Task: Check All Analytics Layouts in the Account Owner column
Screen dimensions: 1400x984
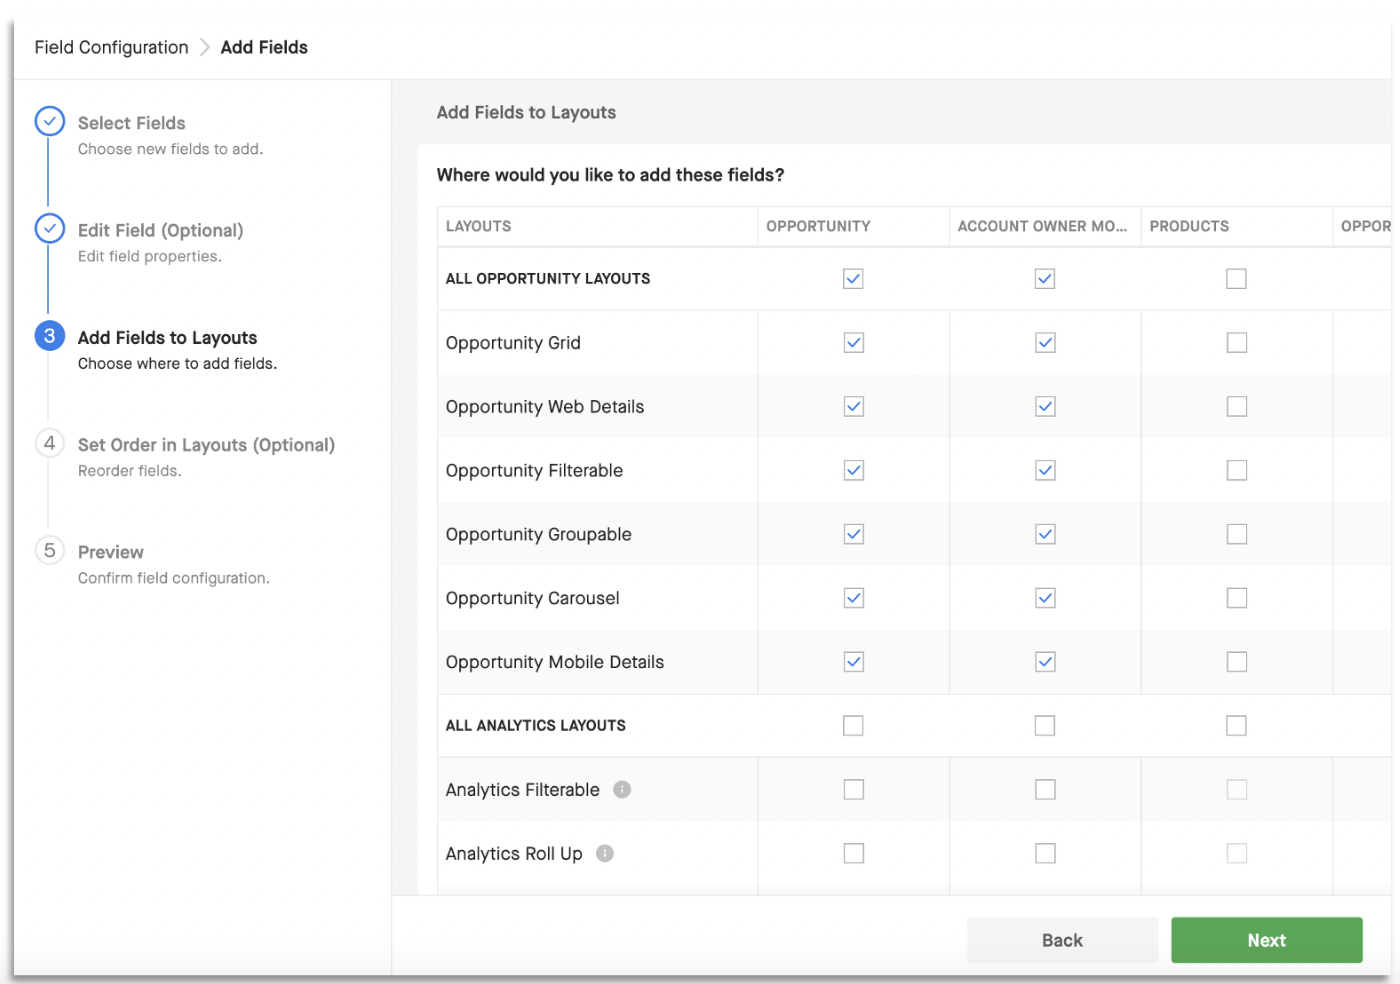Action: coord(1045,725)
